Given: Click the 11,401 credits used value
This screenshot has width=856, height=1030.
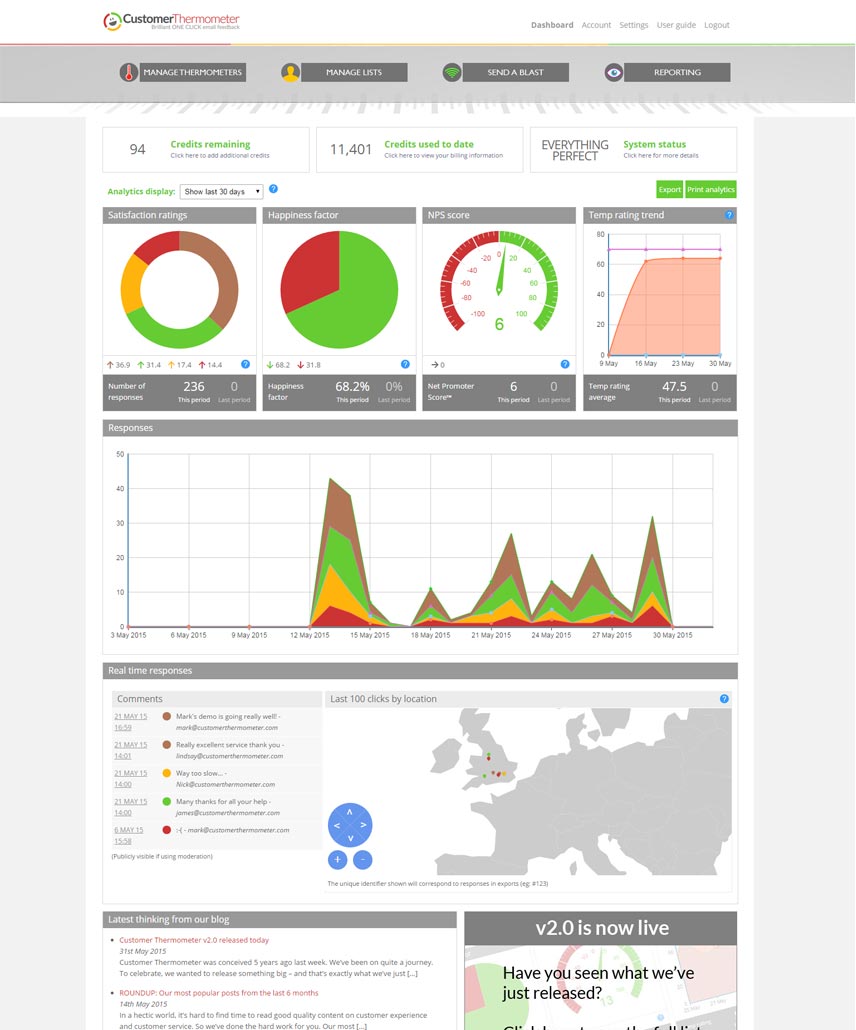Looking at the screenshot, I should 351,149.
